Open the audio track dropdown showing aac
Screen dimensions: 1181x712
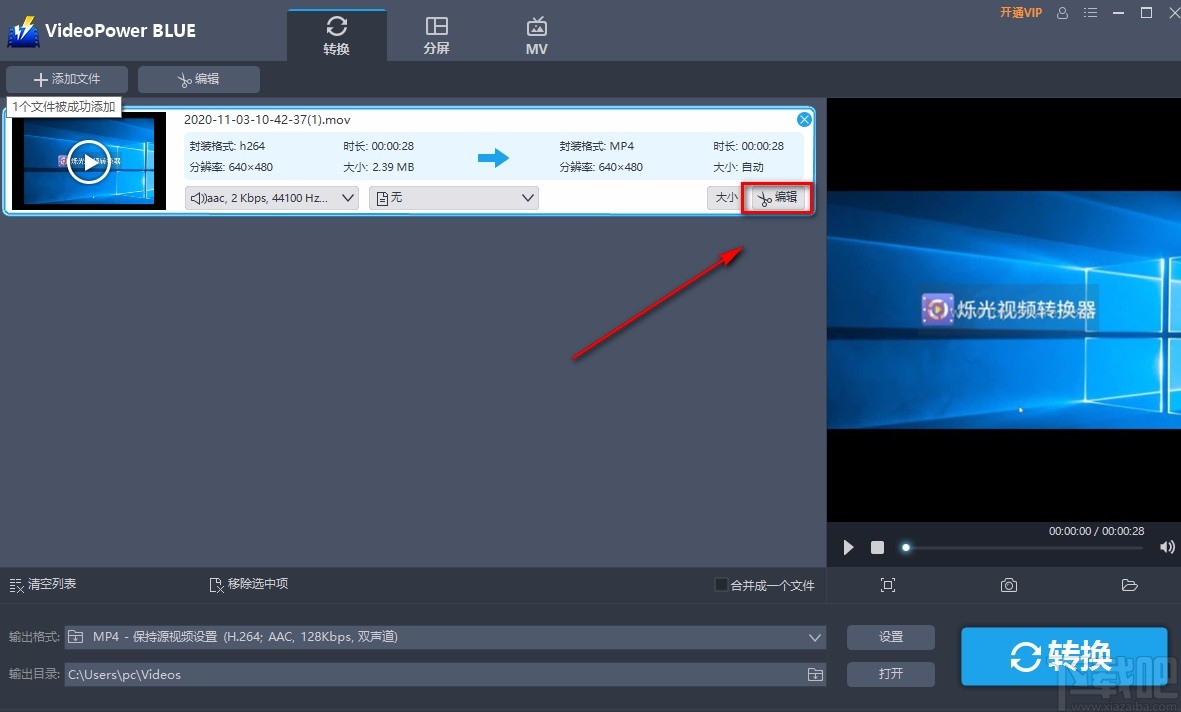pyautogui.click(x=270, y=197)
